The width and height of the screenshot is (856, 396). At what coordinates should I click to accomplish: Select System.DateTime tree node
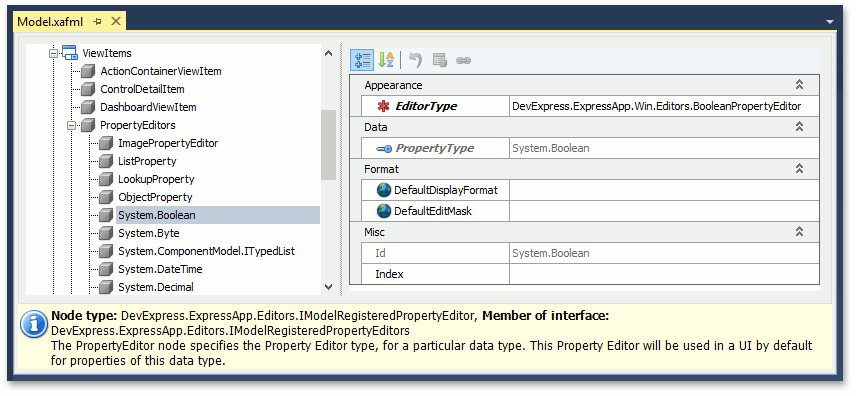click(160, 269)
